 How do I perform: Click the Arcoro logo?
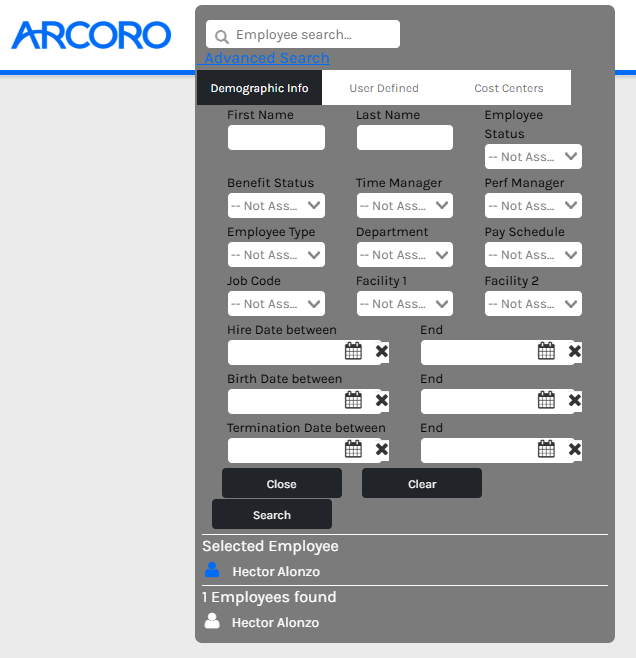[91, 35]
